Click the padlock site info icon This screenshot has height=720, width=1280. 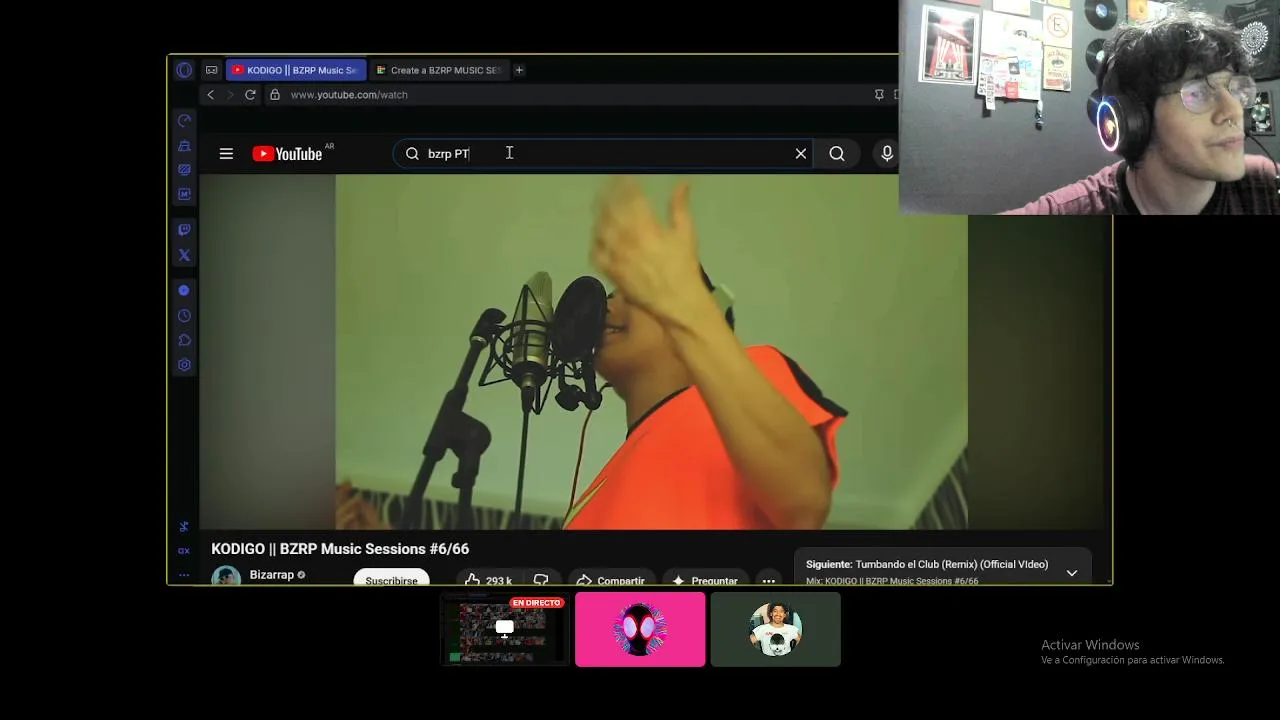point(275,95)
